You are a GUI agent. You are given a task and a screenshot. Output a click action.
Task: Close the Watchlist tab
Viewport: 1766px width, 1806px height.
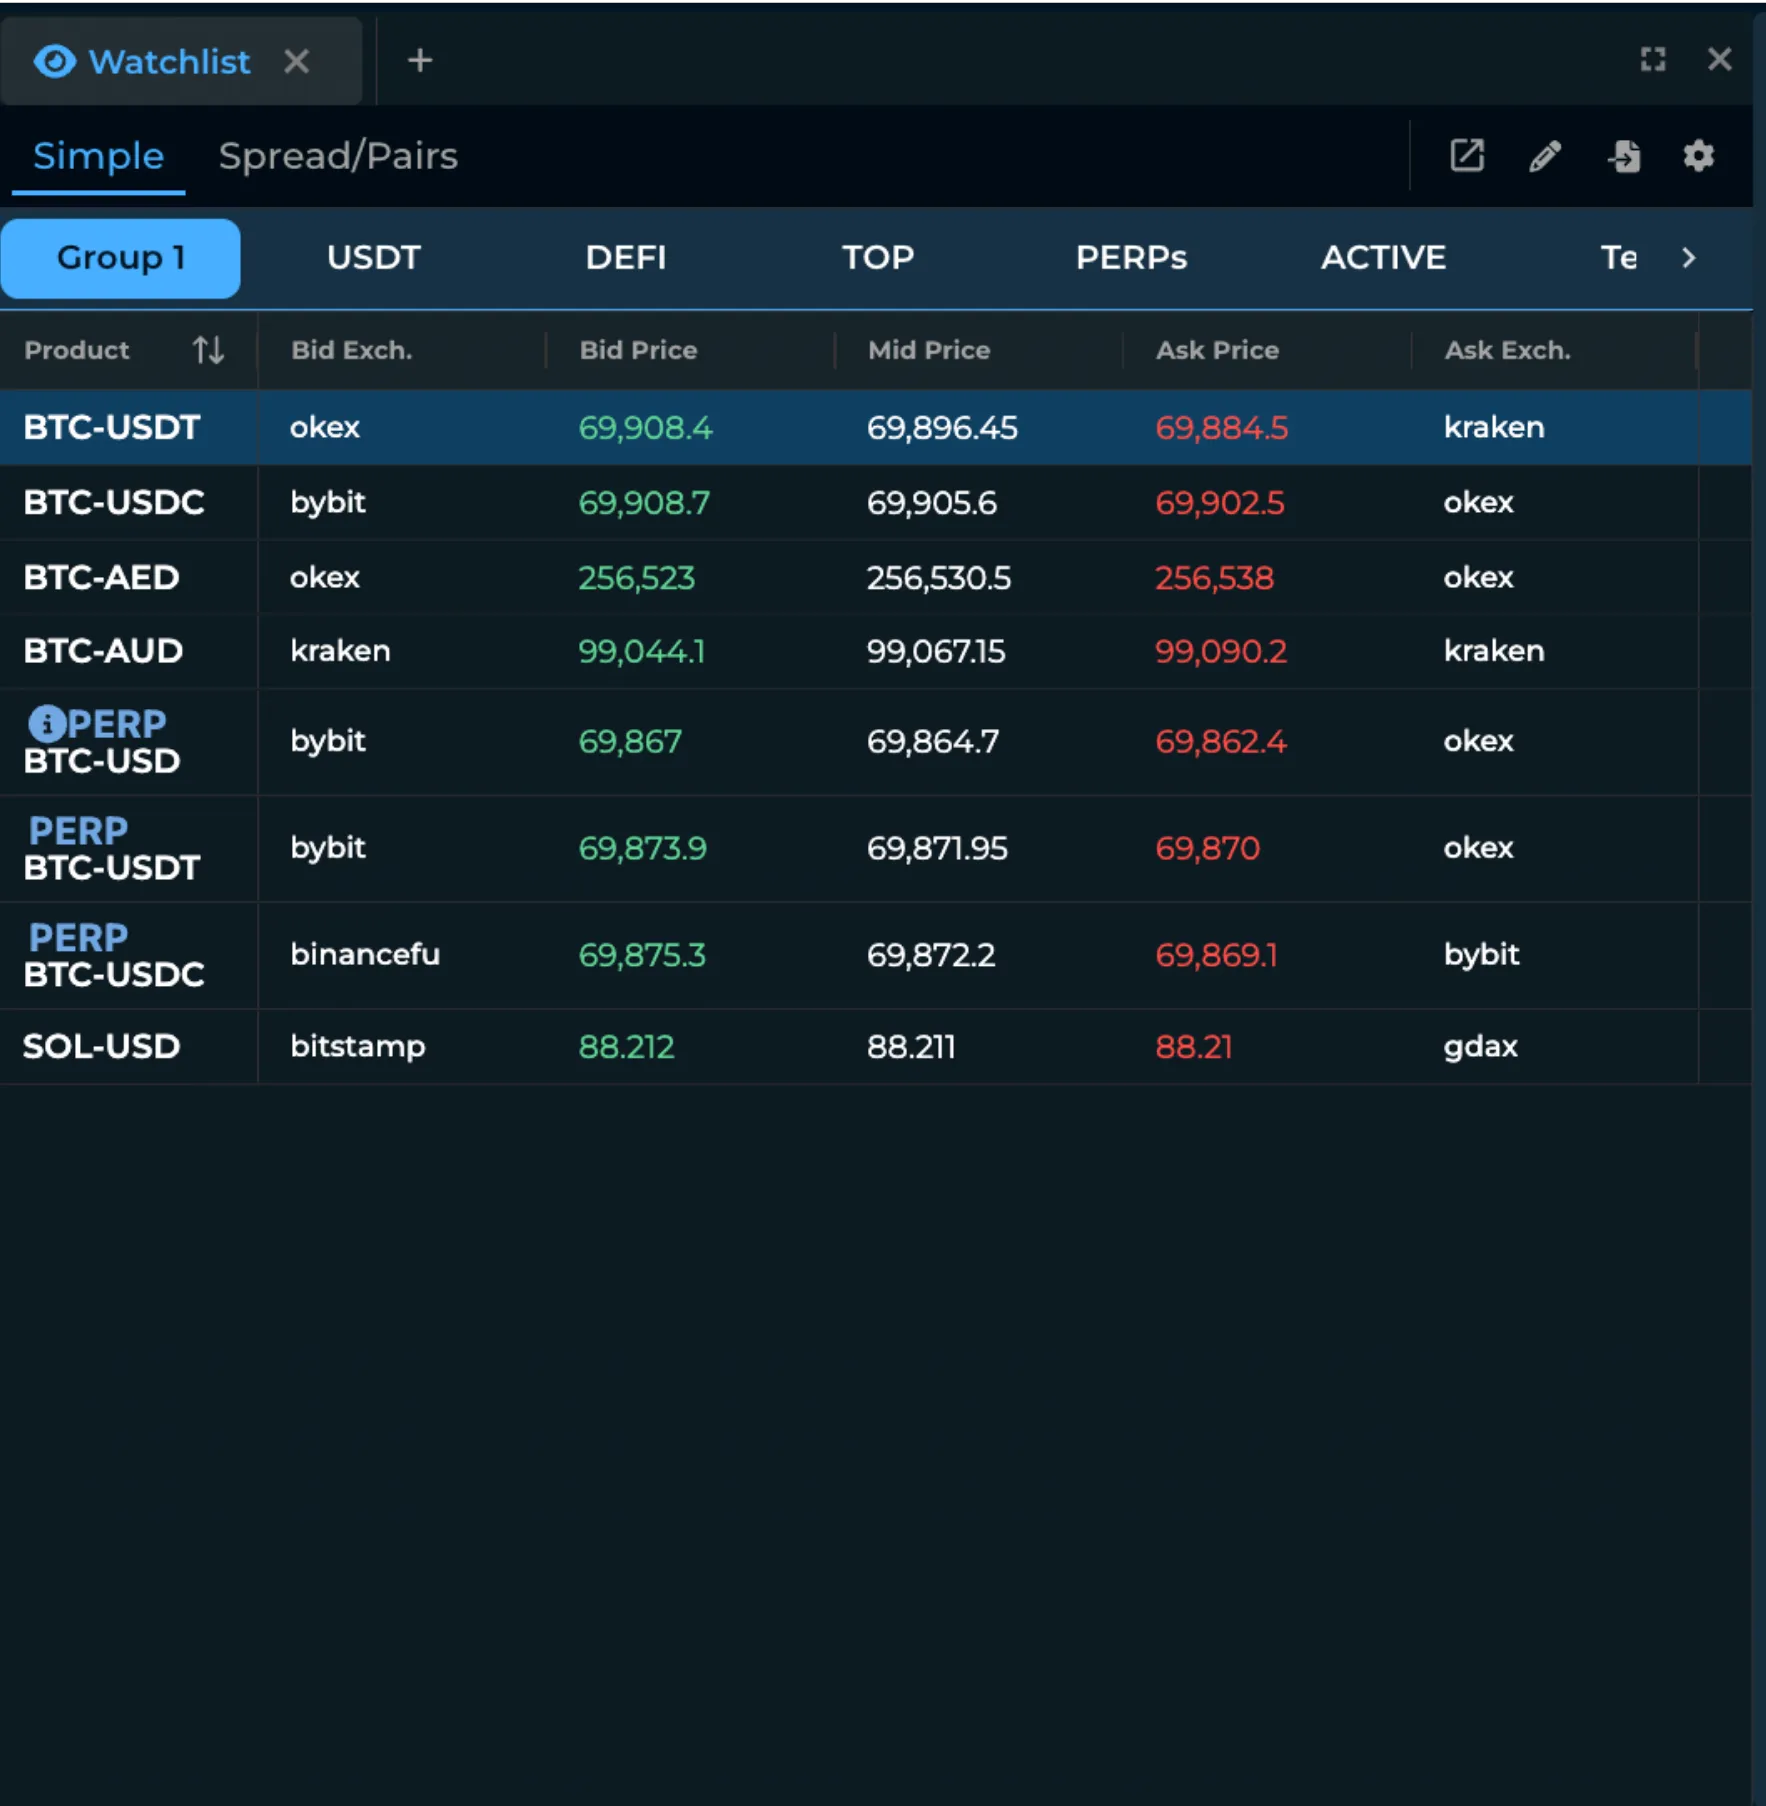[296, 61]
